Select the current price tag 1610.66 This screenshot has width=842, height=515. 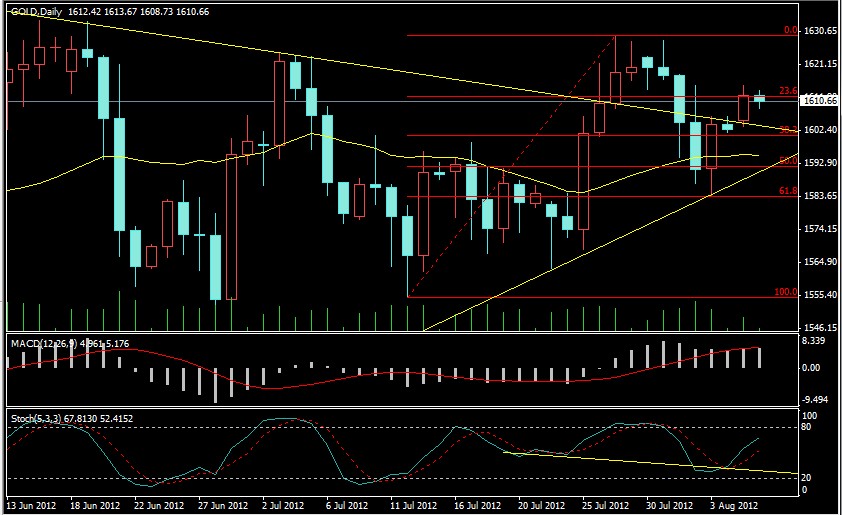[819, 100]
